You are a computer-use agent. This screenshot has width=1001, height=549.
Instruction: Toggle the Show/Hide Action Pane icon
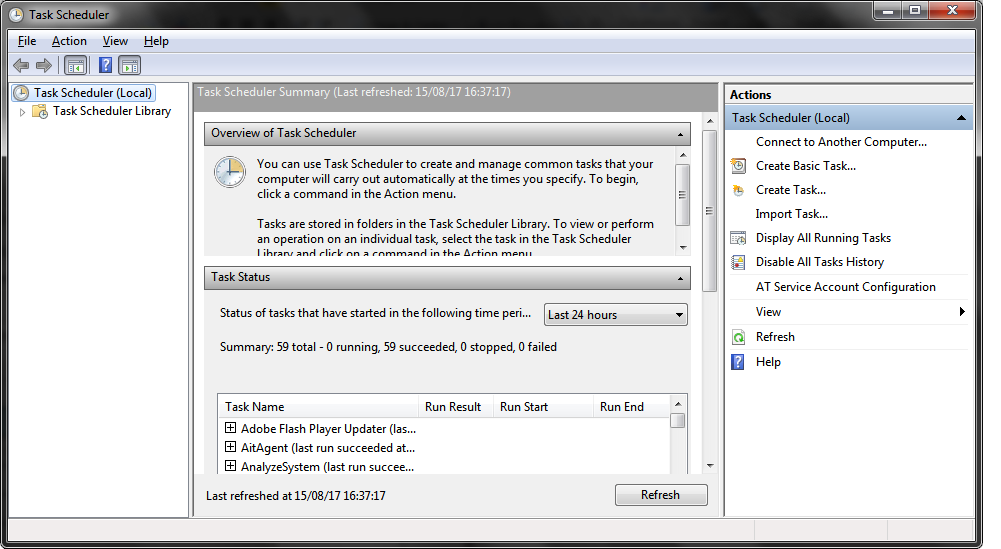[130, 65]
